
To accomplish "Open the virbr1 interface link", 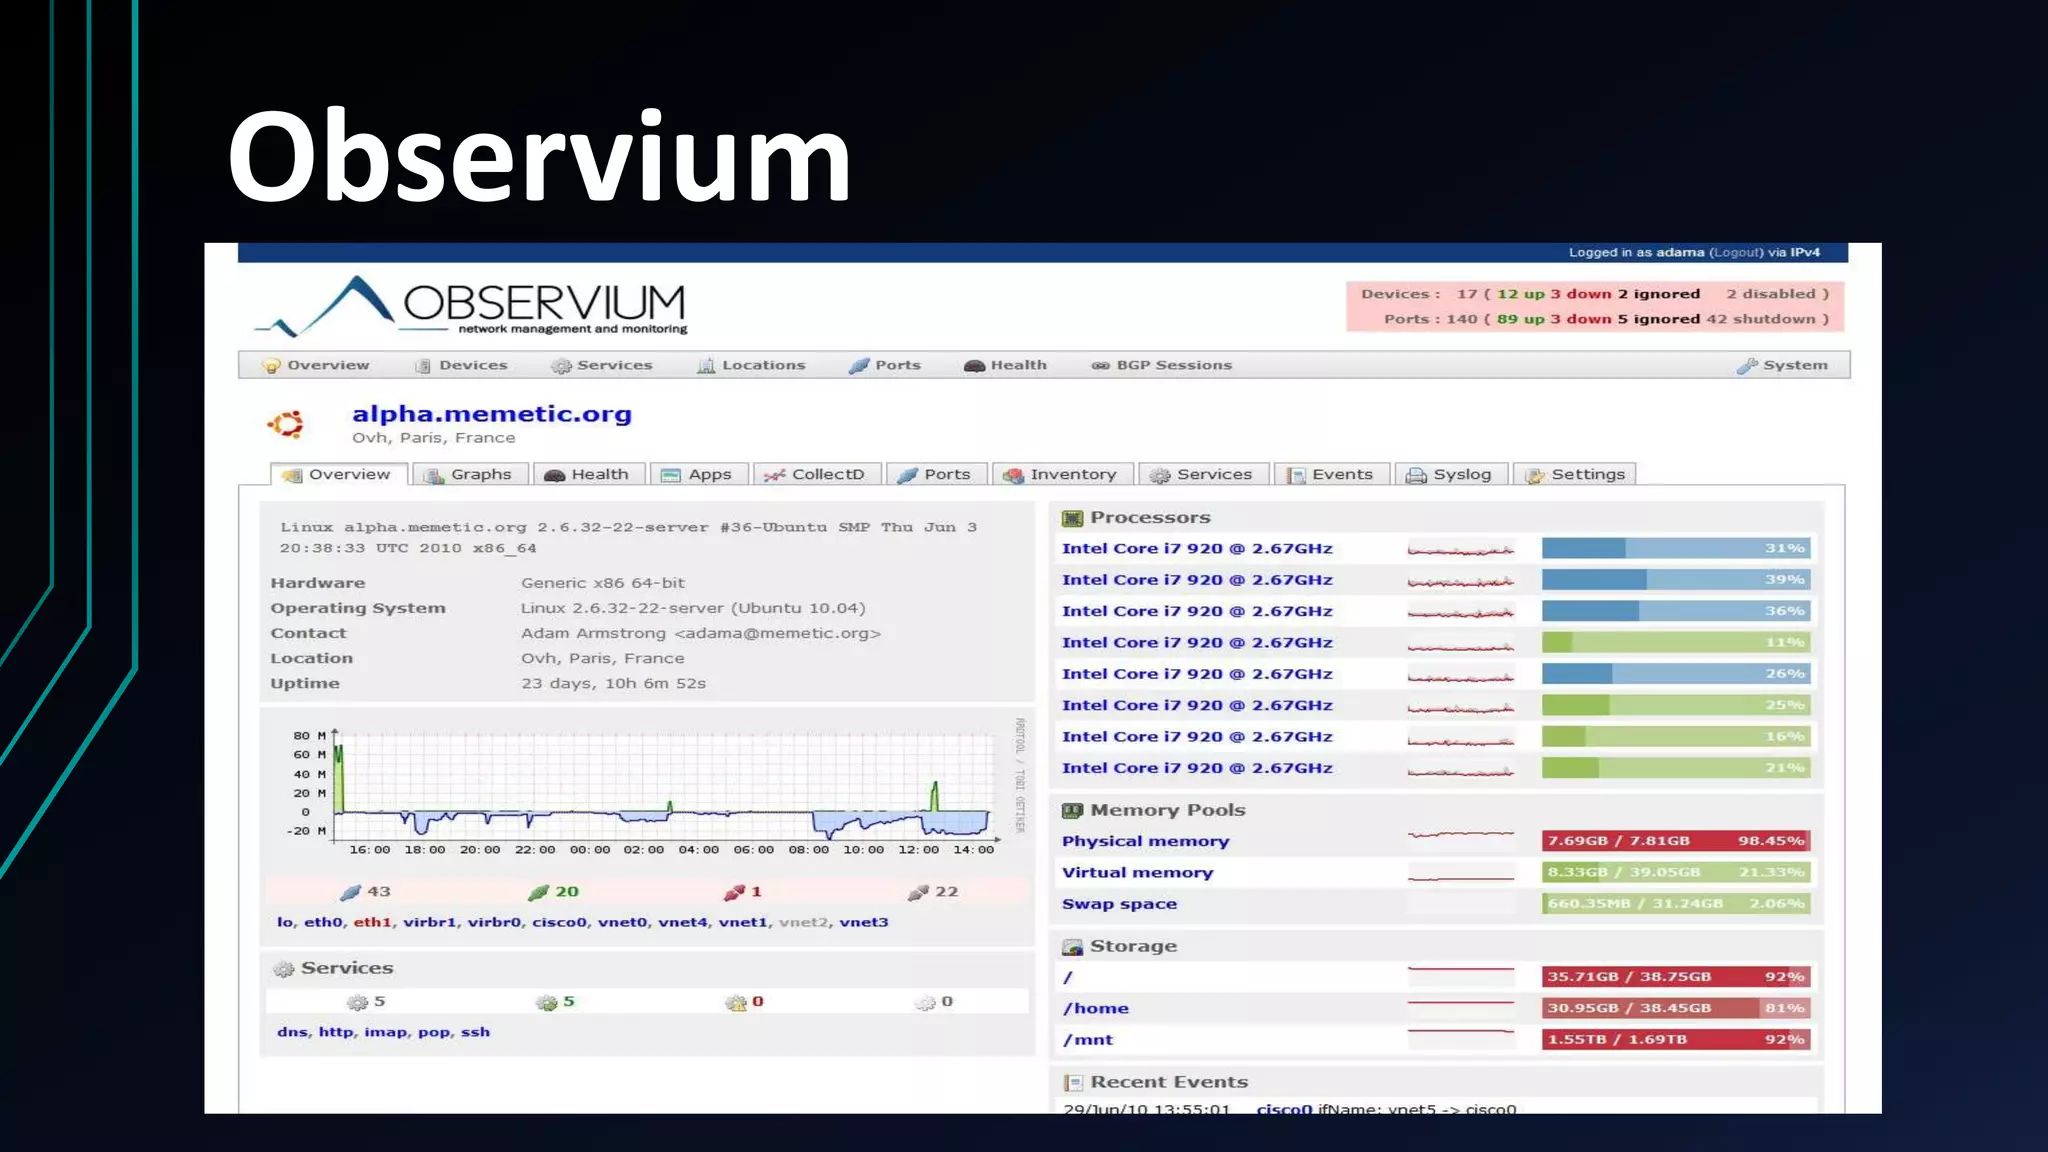I will (430, 922).
